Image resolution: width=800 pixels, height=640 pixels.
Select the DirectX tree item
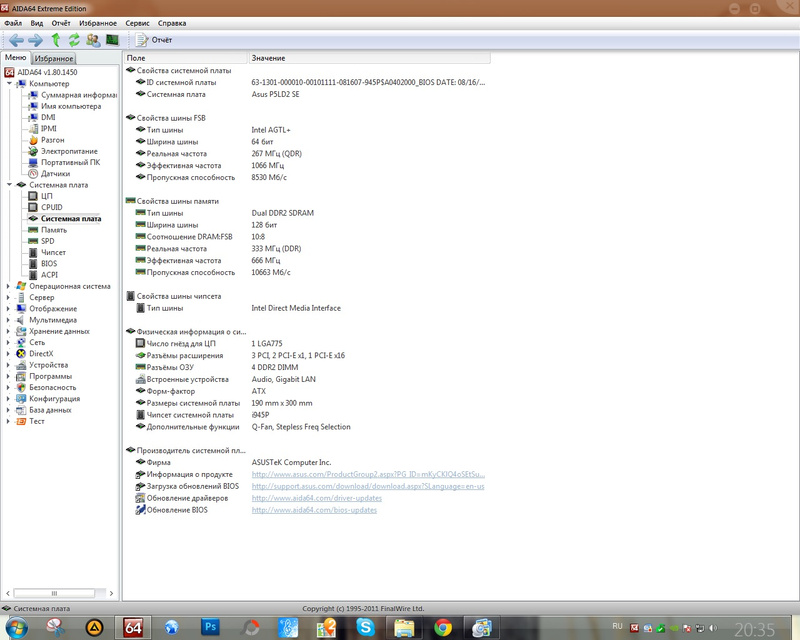click(40, 354)
